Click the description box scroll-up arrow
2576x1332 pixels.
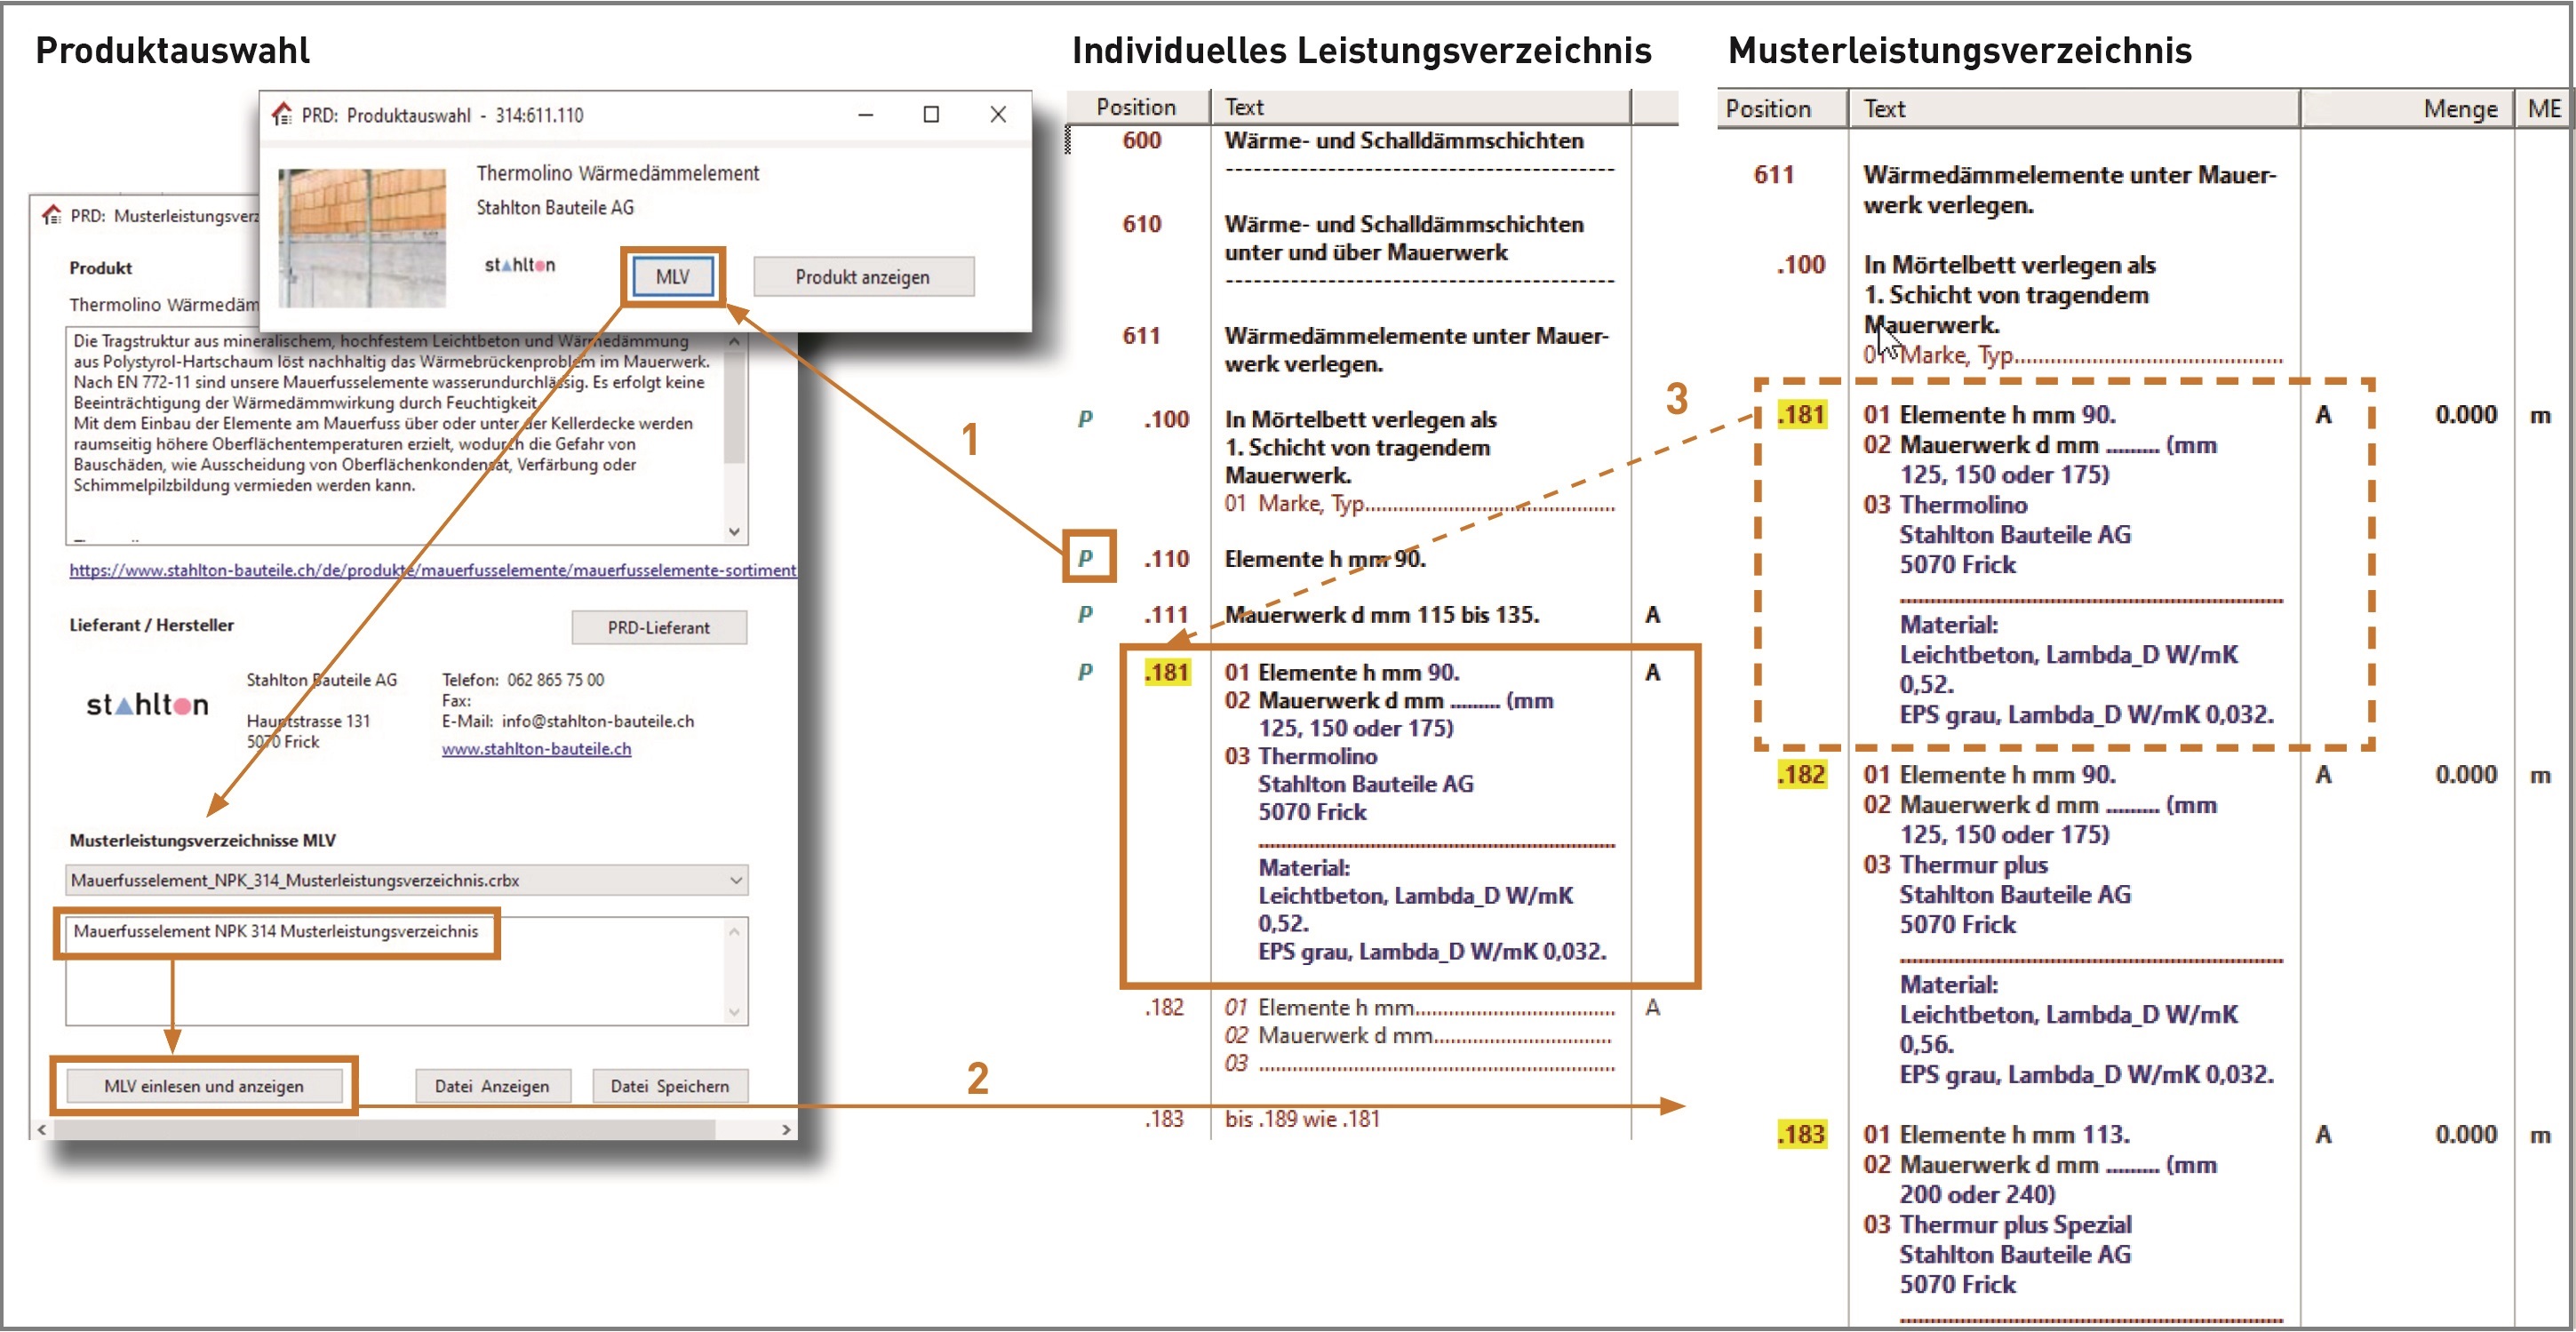pos(735,341)
